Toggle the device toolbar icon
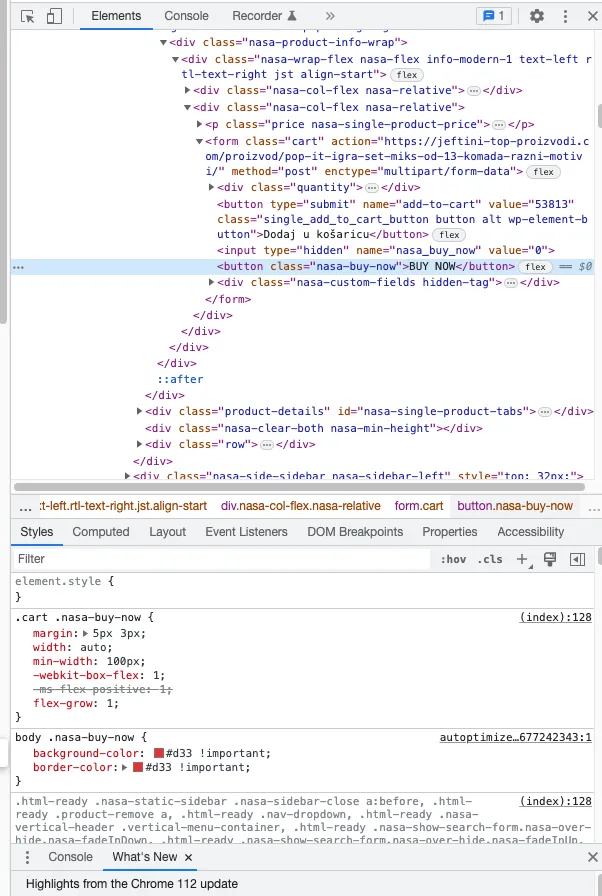Viewport: 602px width, 896px height. 54,16
